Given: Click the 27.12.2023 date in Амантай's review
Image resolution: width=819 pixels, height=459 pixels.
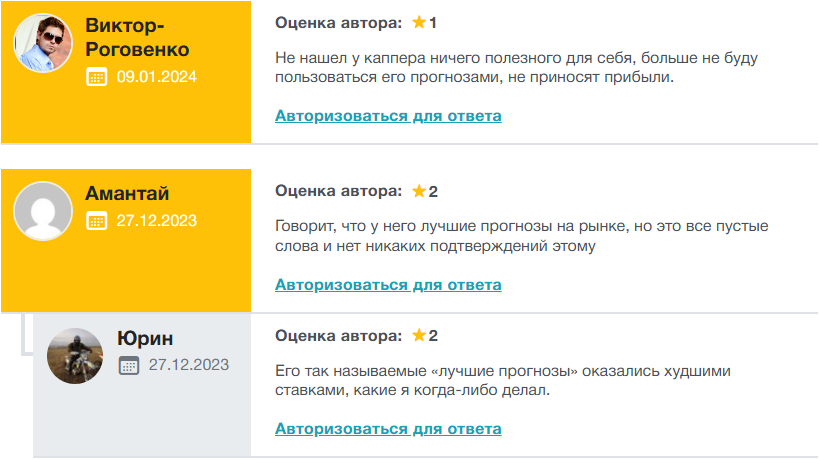Looking at the screenshot, I should [157, 221].
